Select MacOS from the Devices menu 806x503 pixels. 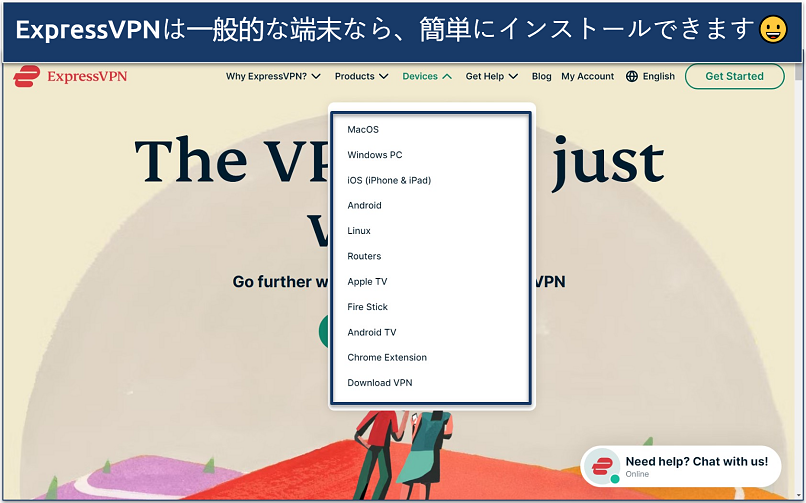(363, 130)
